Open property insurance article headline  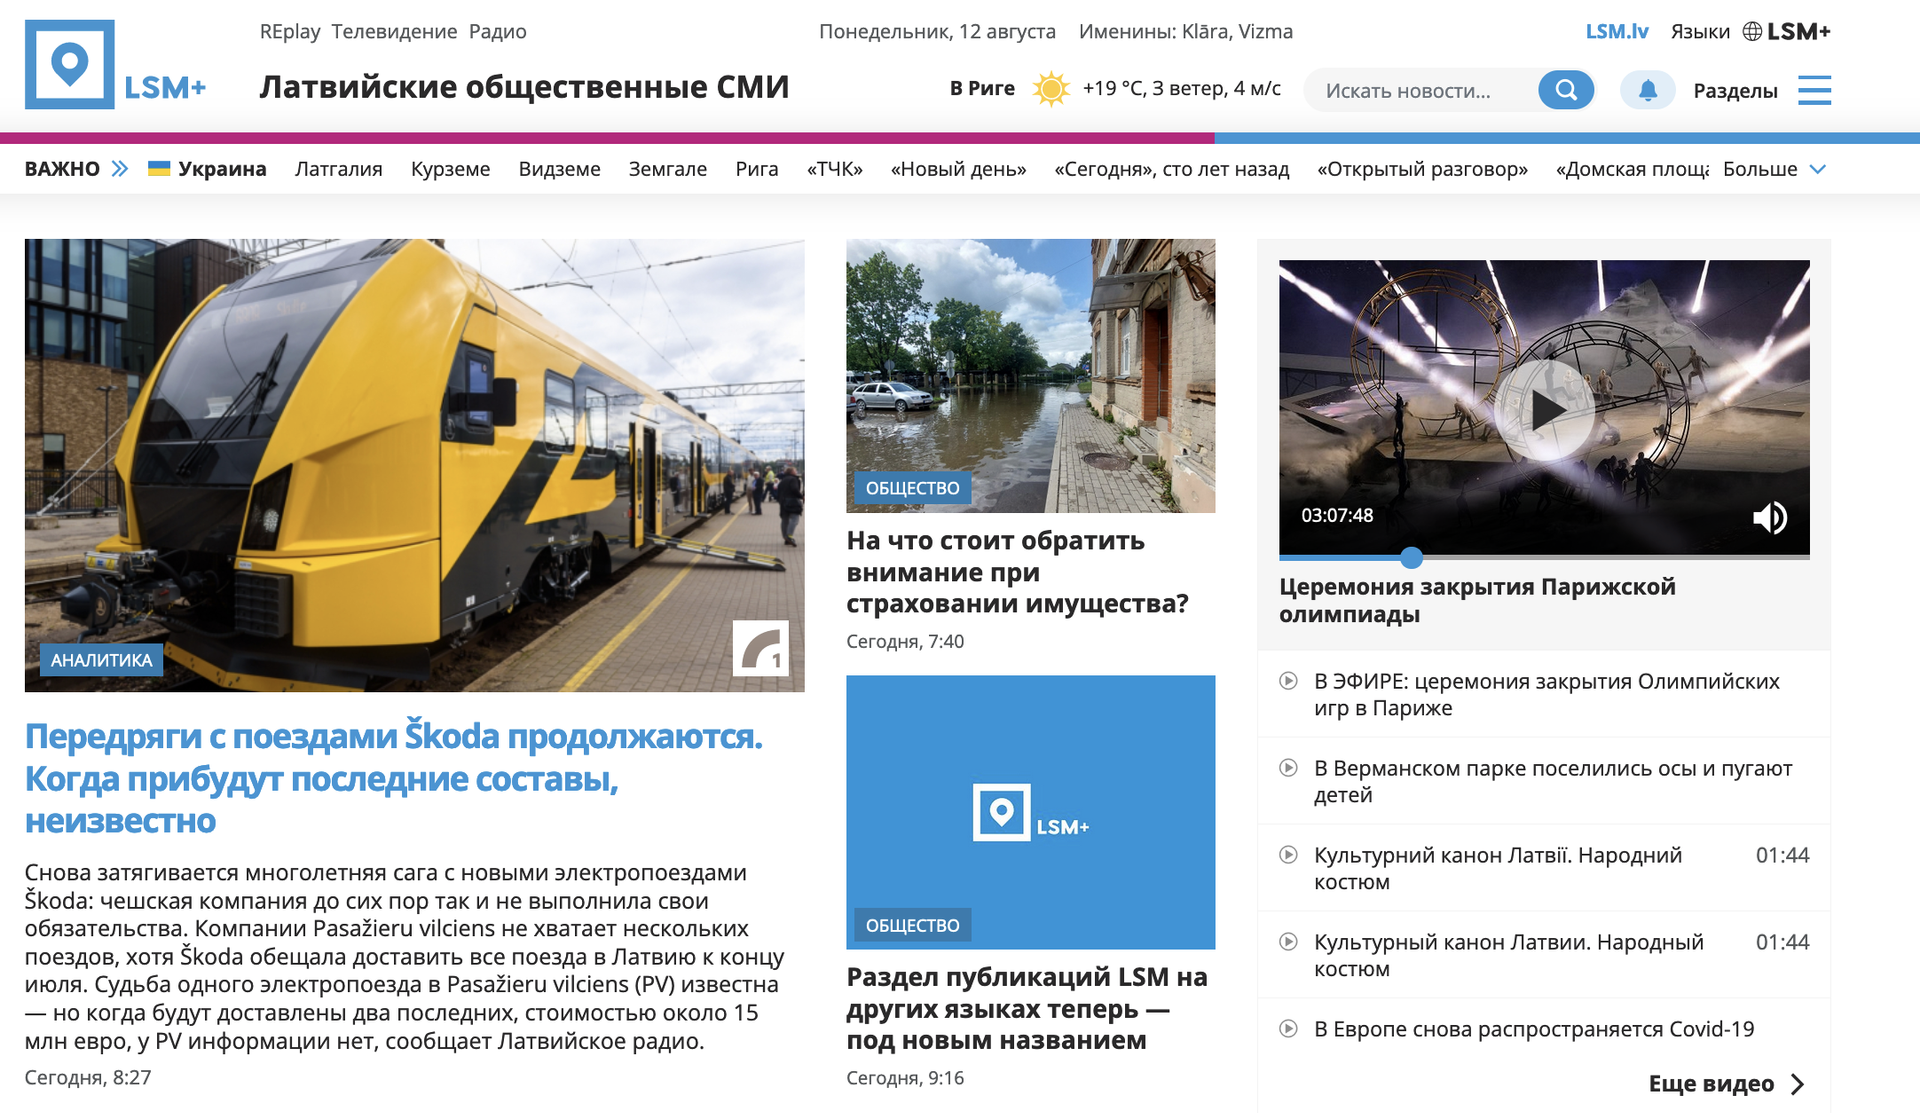tap(1017, 572)
